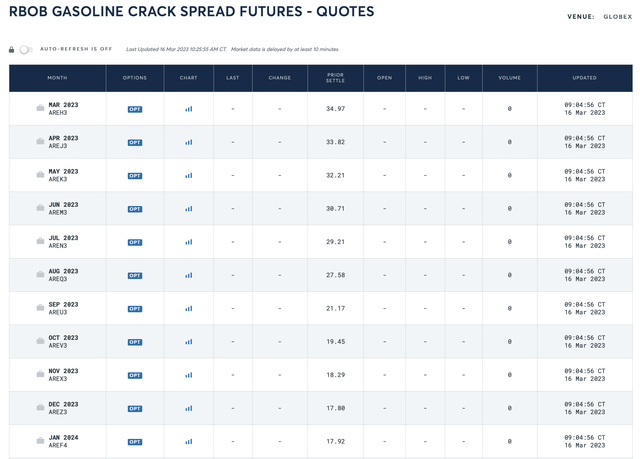Open options for the JUN 2023 contract

[x=134, y=209]
